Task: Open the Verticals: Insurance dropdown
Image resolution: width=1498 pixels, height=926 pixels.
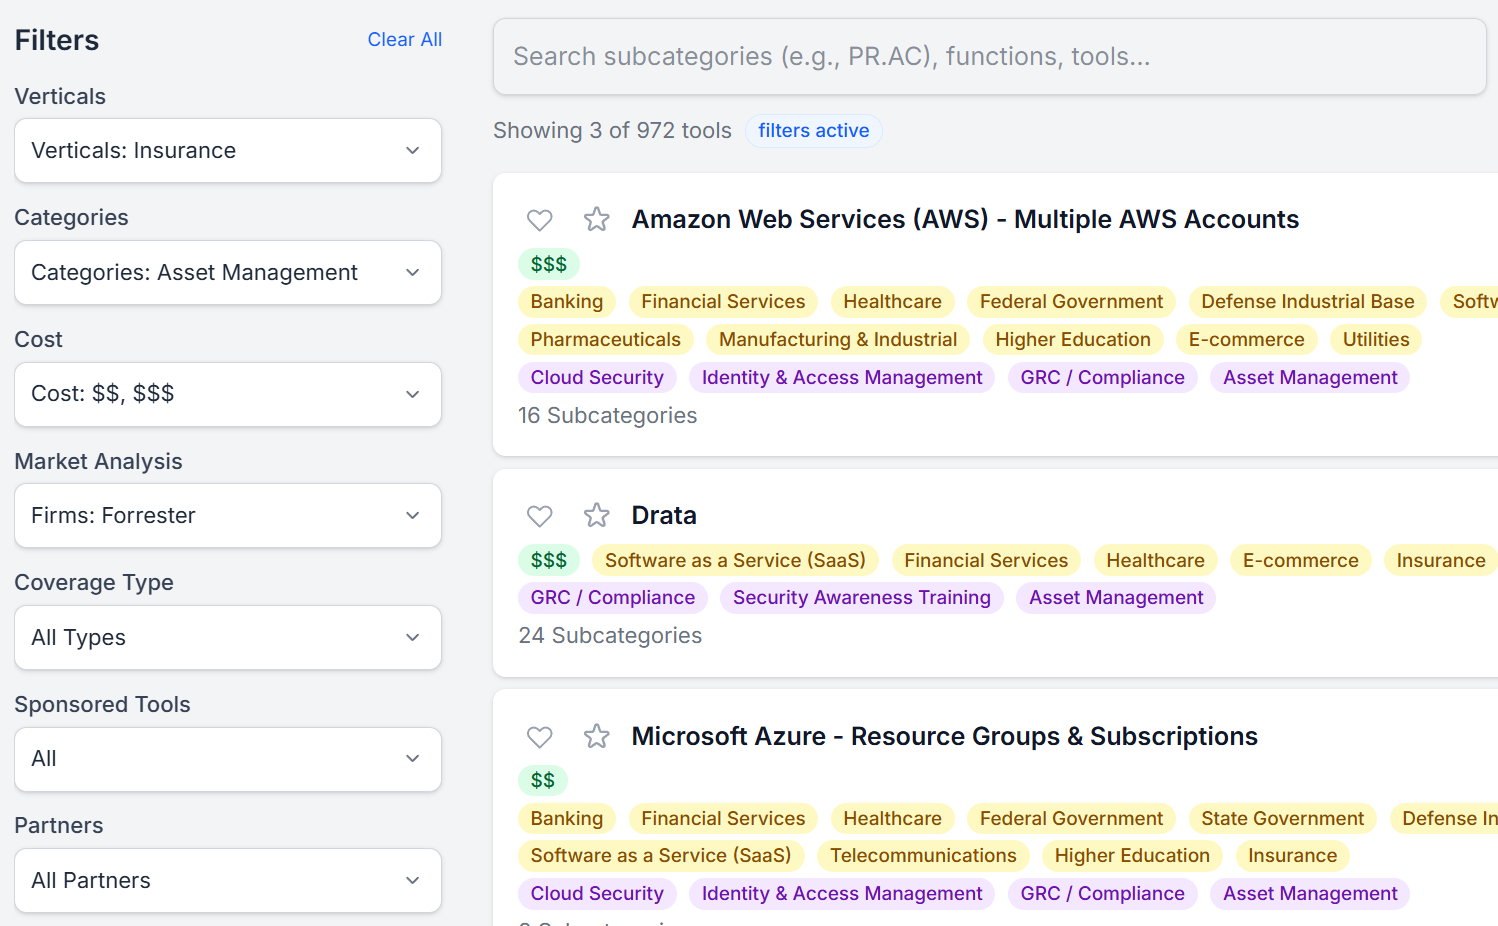Action: click(228, 151)
